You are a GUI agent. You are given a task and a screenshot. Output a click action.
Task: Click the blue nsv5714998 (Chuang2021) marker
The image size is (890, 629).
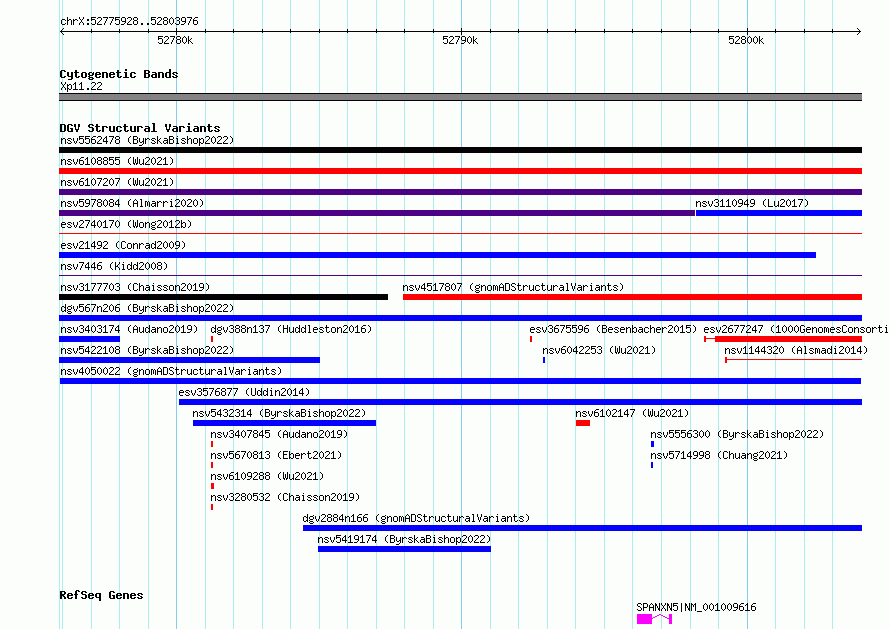652,465
